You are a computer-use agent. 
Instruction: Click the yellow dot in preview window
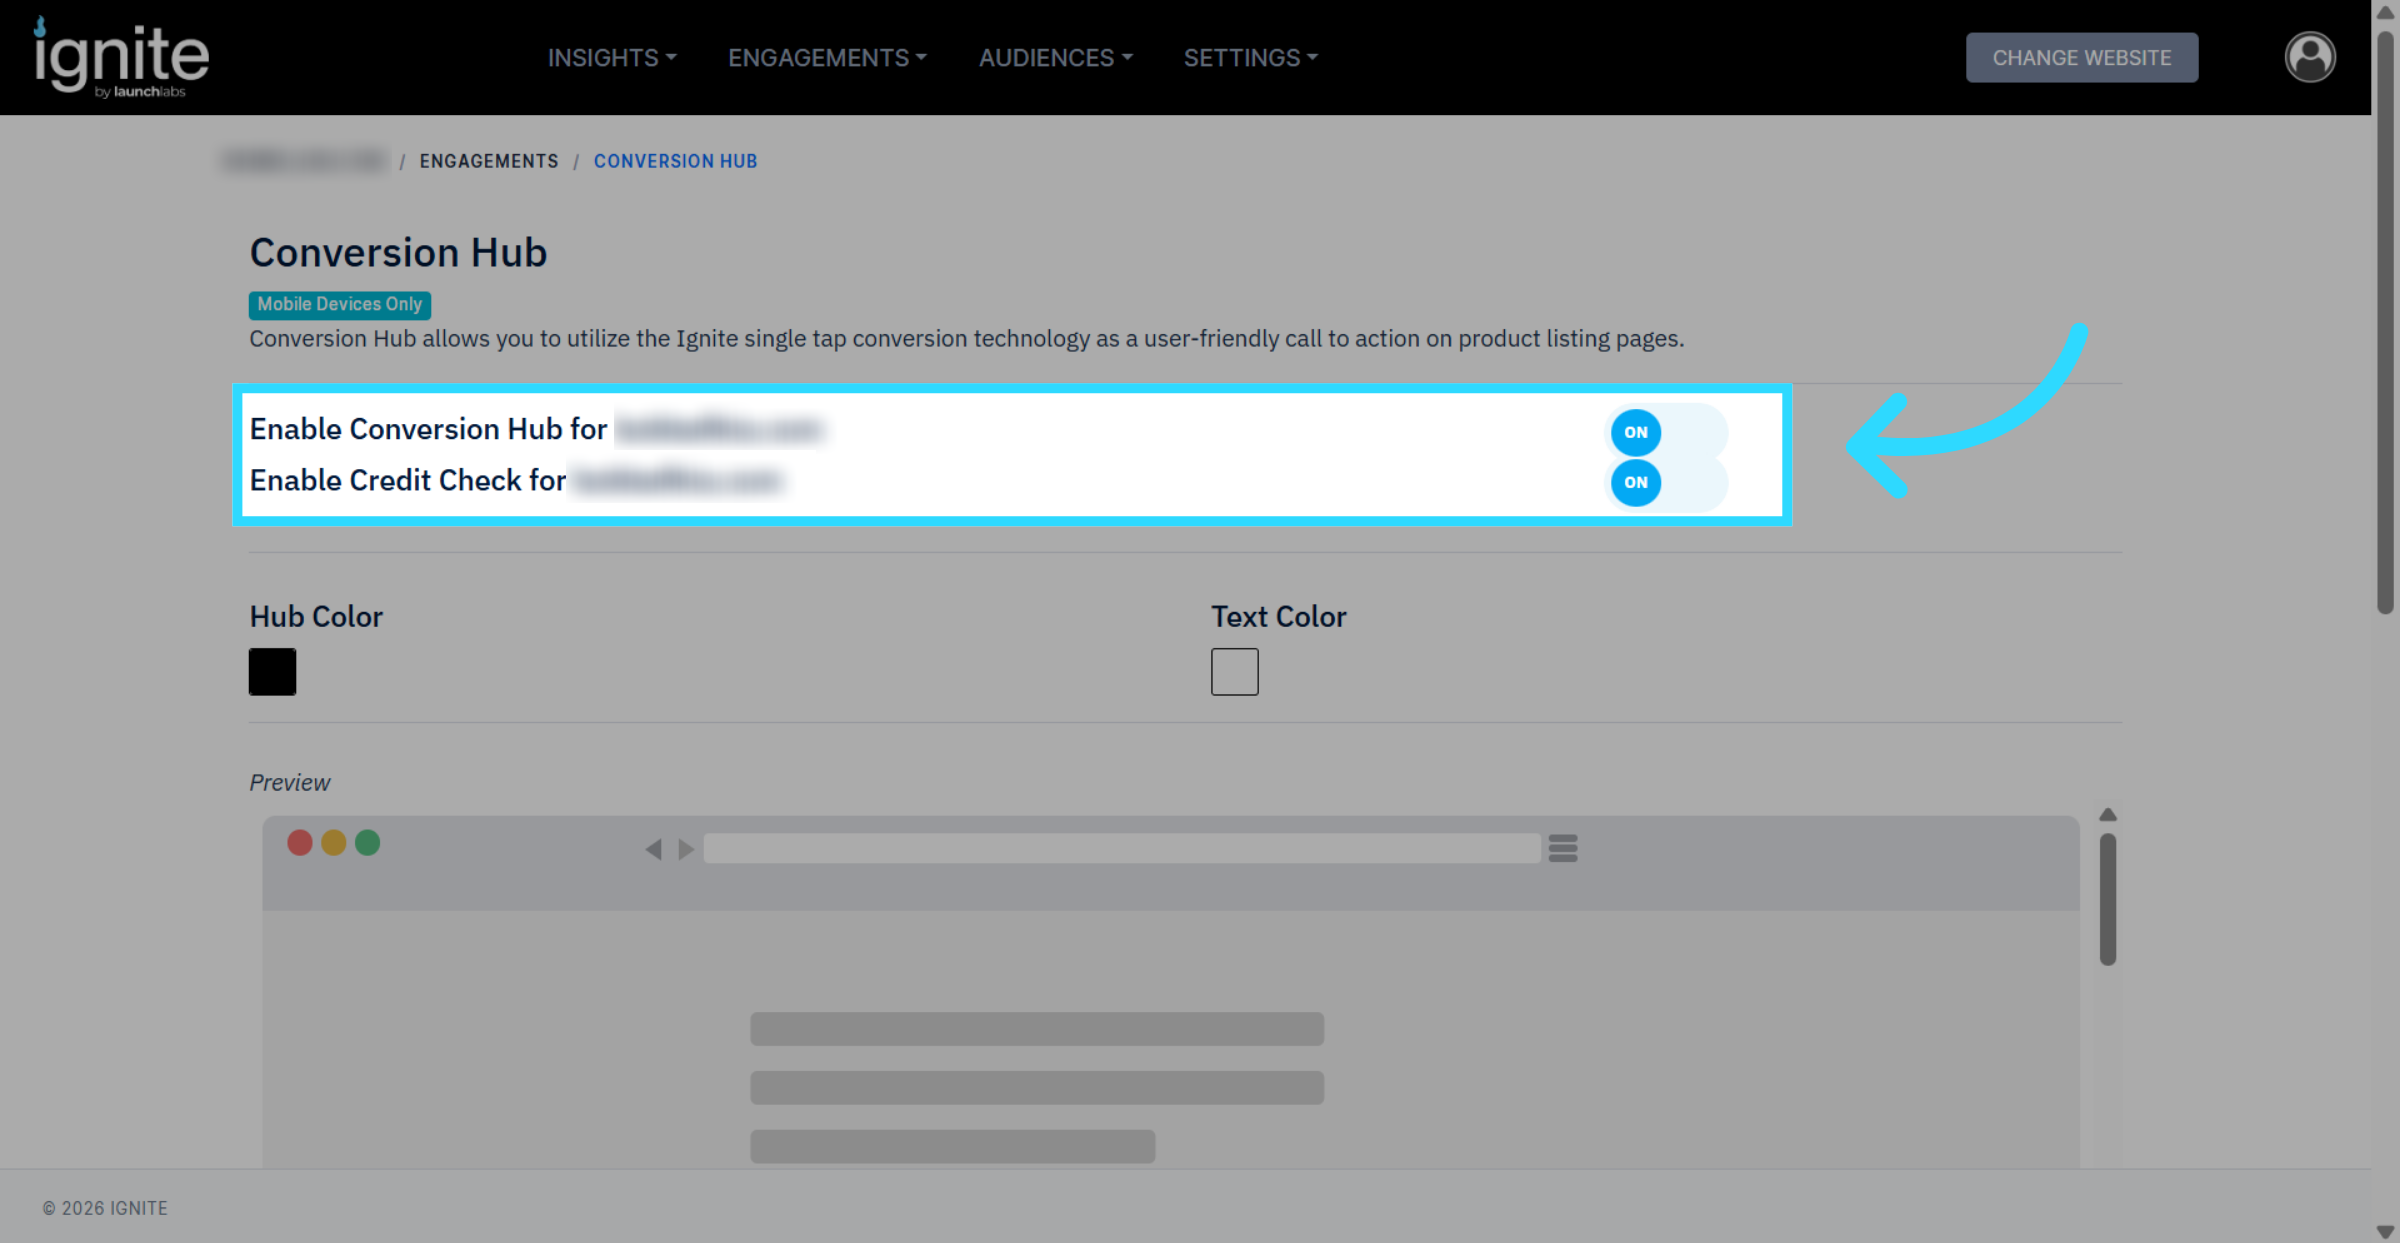(334, 843)
